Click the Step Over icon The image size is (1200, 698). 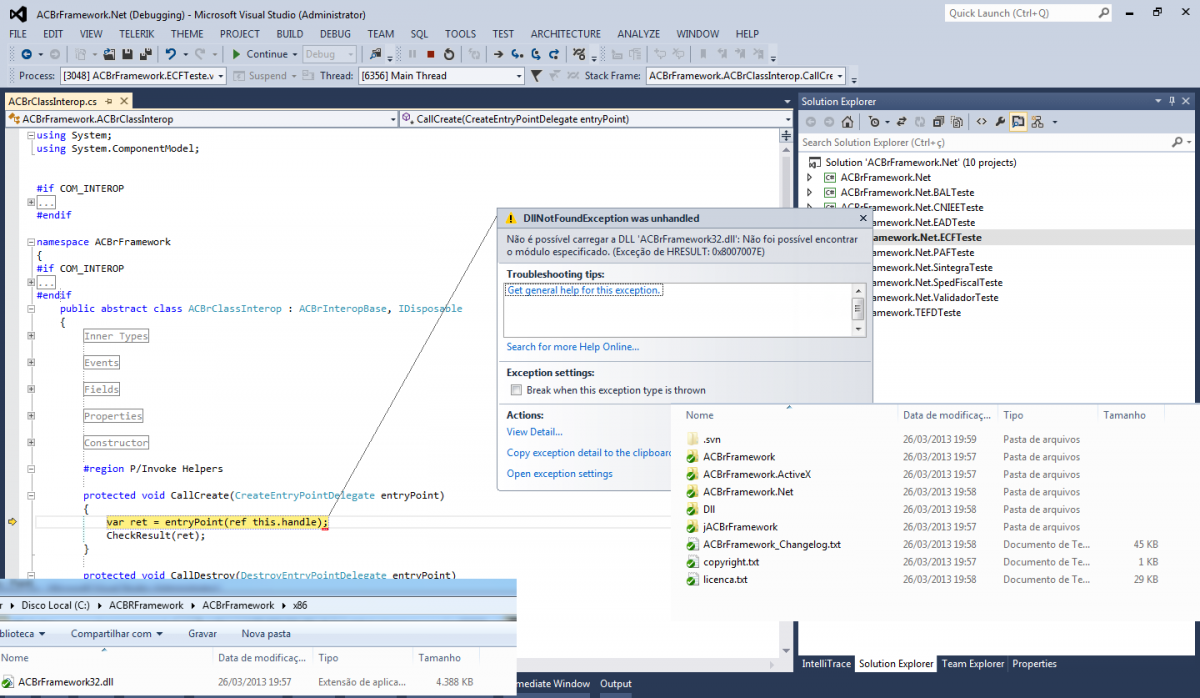coord(536,54)
